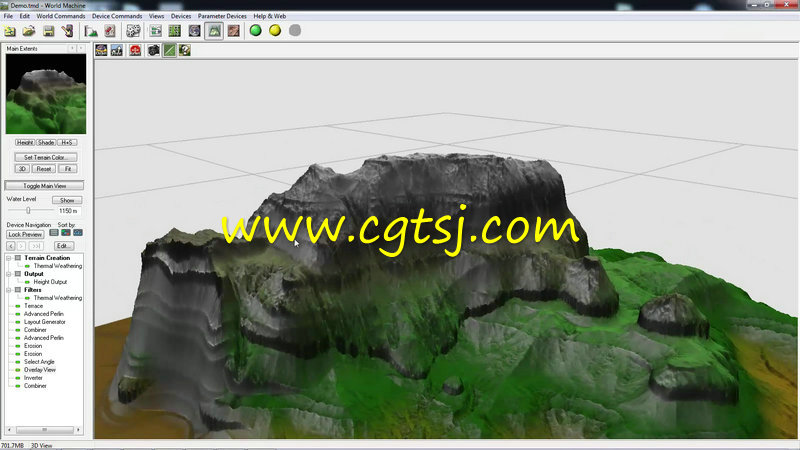Sort devices using the blue group icon

(78, 233)
